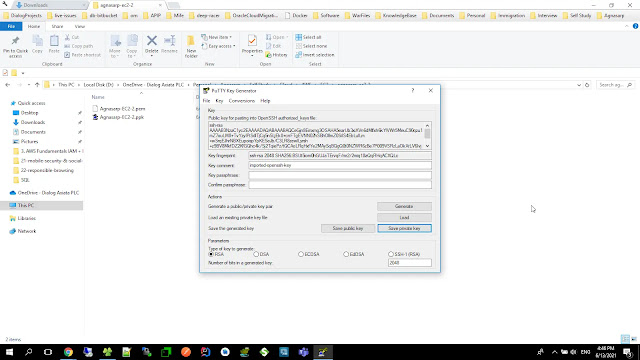Click the Up one level arrow
The height and width of the screenshot is (360, 640).
click(x=37, y=85)
